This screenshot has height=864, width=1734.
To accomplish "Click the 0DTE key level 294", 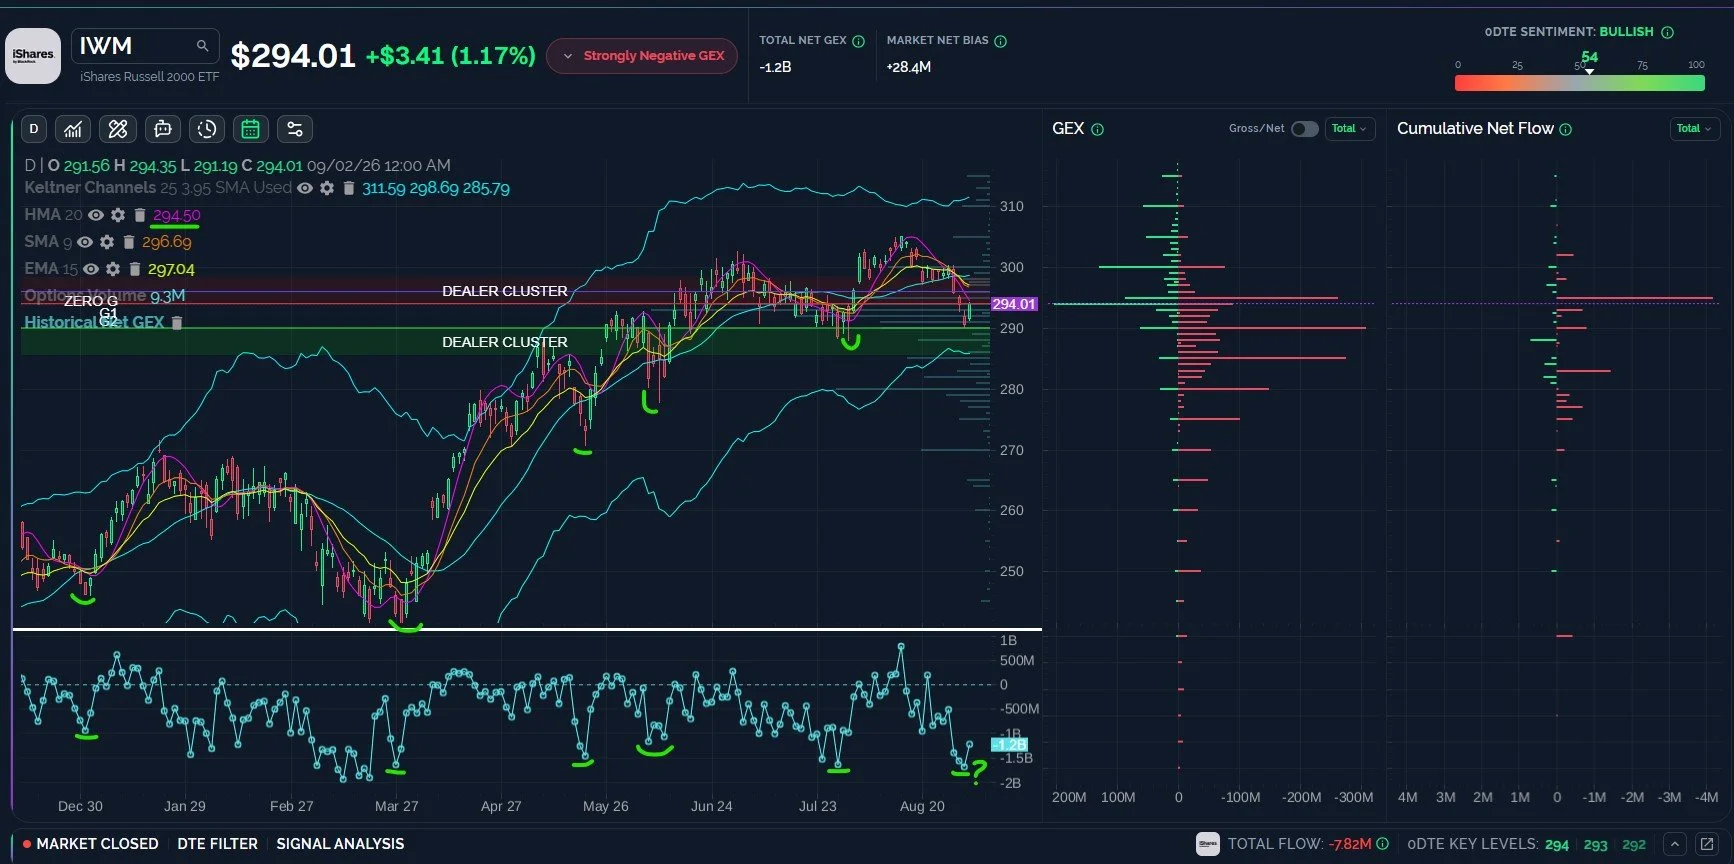I will point(1557,845).
